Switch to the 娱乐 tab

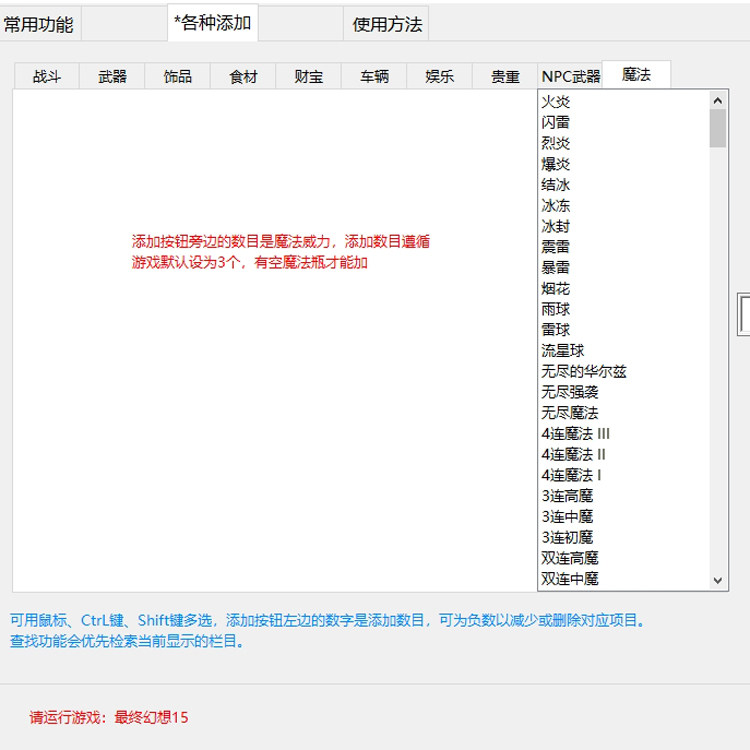click(x=440, y=76)
